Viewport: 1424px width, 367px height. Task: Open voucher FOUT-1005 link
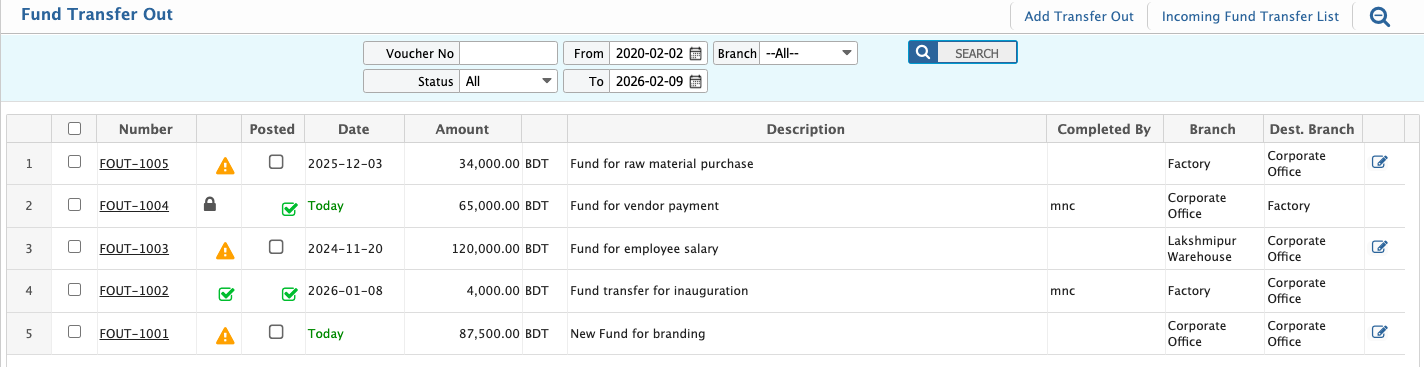[x=134, y=164]
